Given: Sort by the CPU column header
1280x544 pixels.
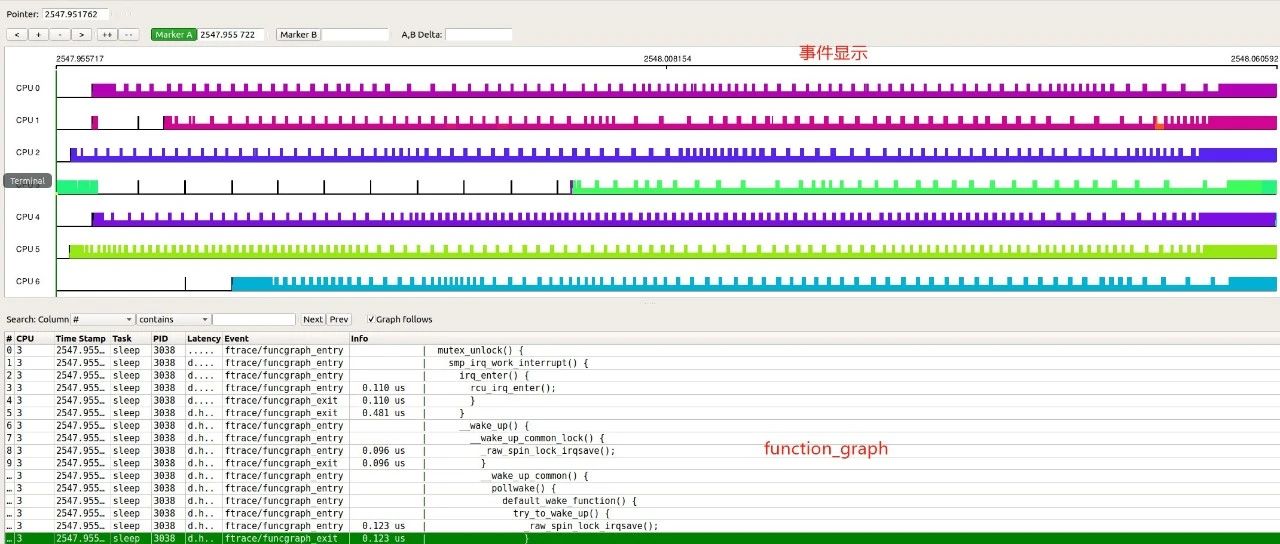Looking at the screenshot, I should (34, 338).
